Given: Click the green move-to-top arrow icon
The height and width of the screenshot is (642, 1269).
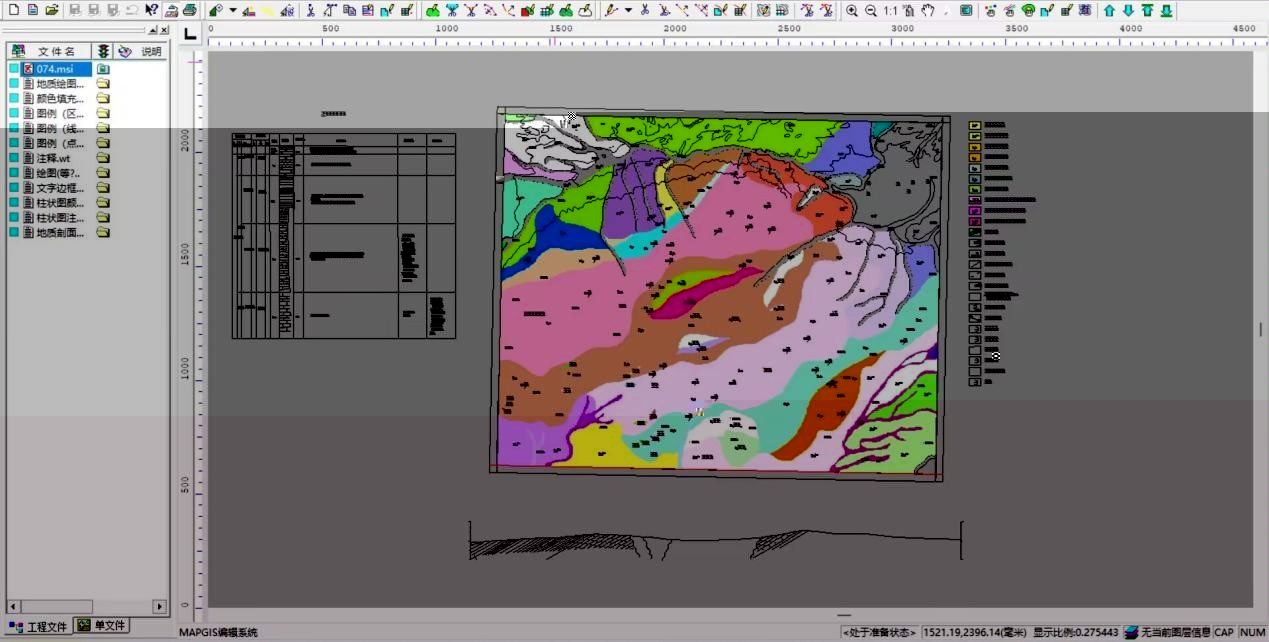Looking at the screenshot, I should coord(1147,10).
